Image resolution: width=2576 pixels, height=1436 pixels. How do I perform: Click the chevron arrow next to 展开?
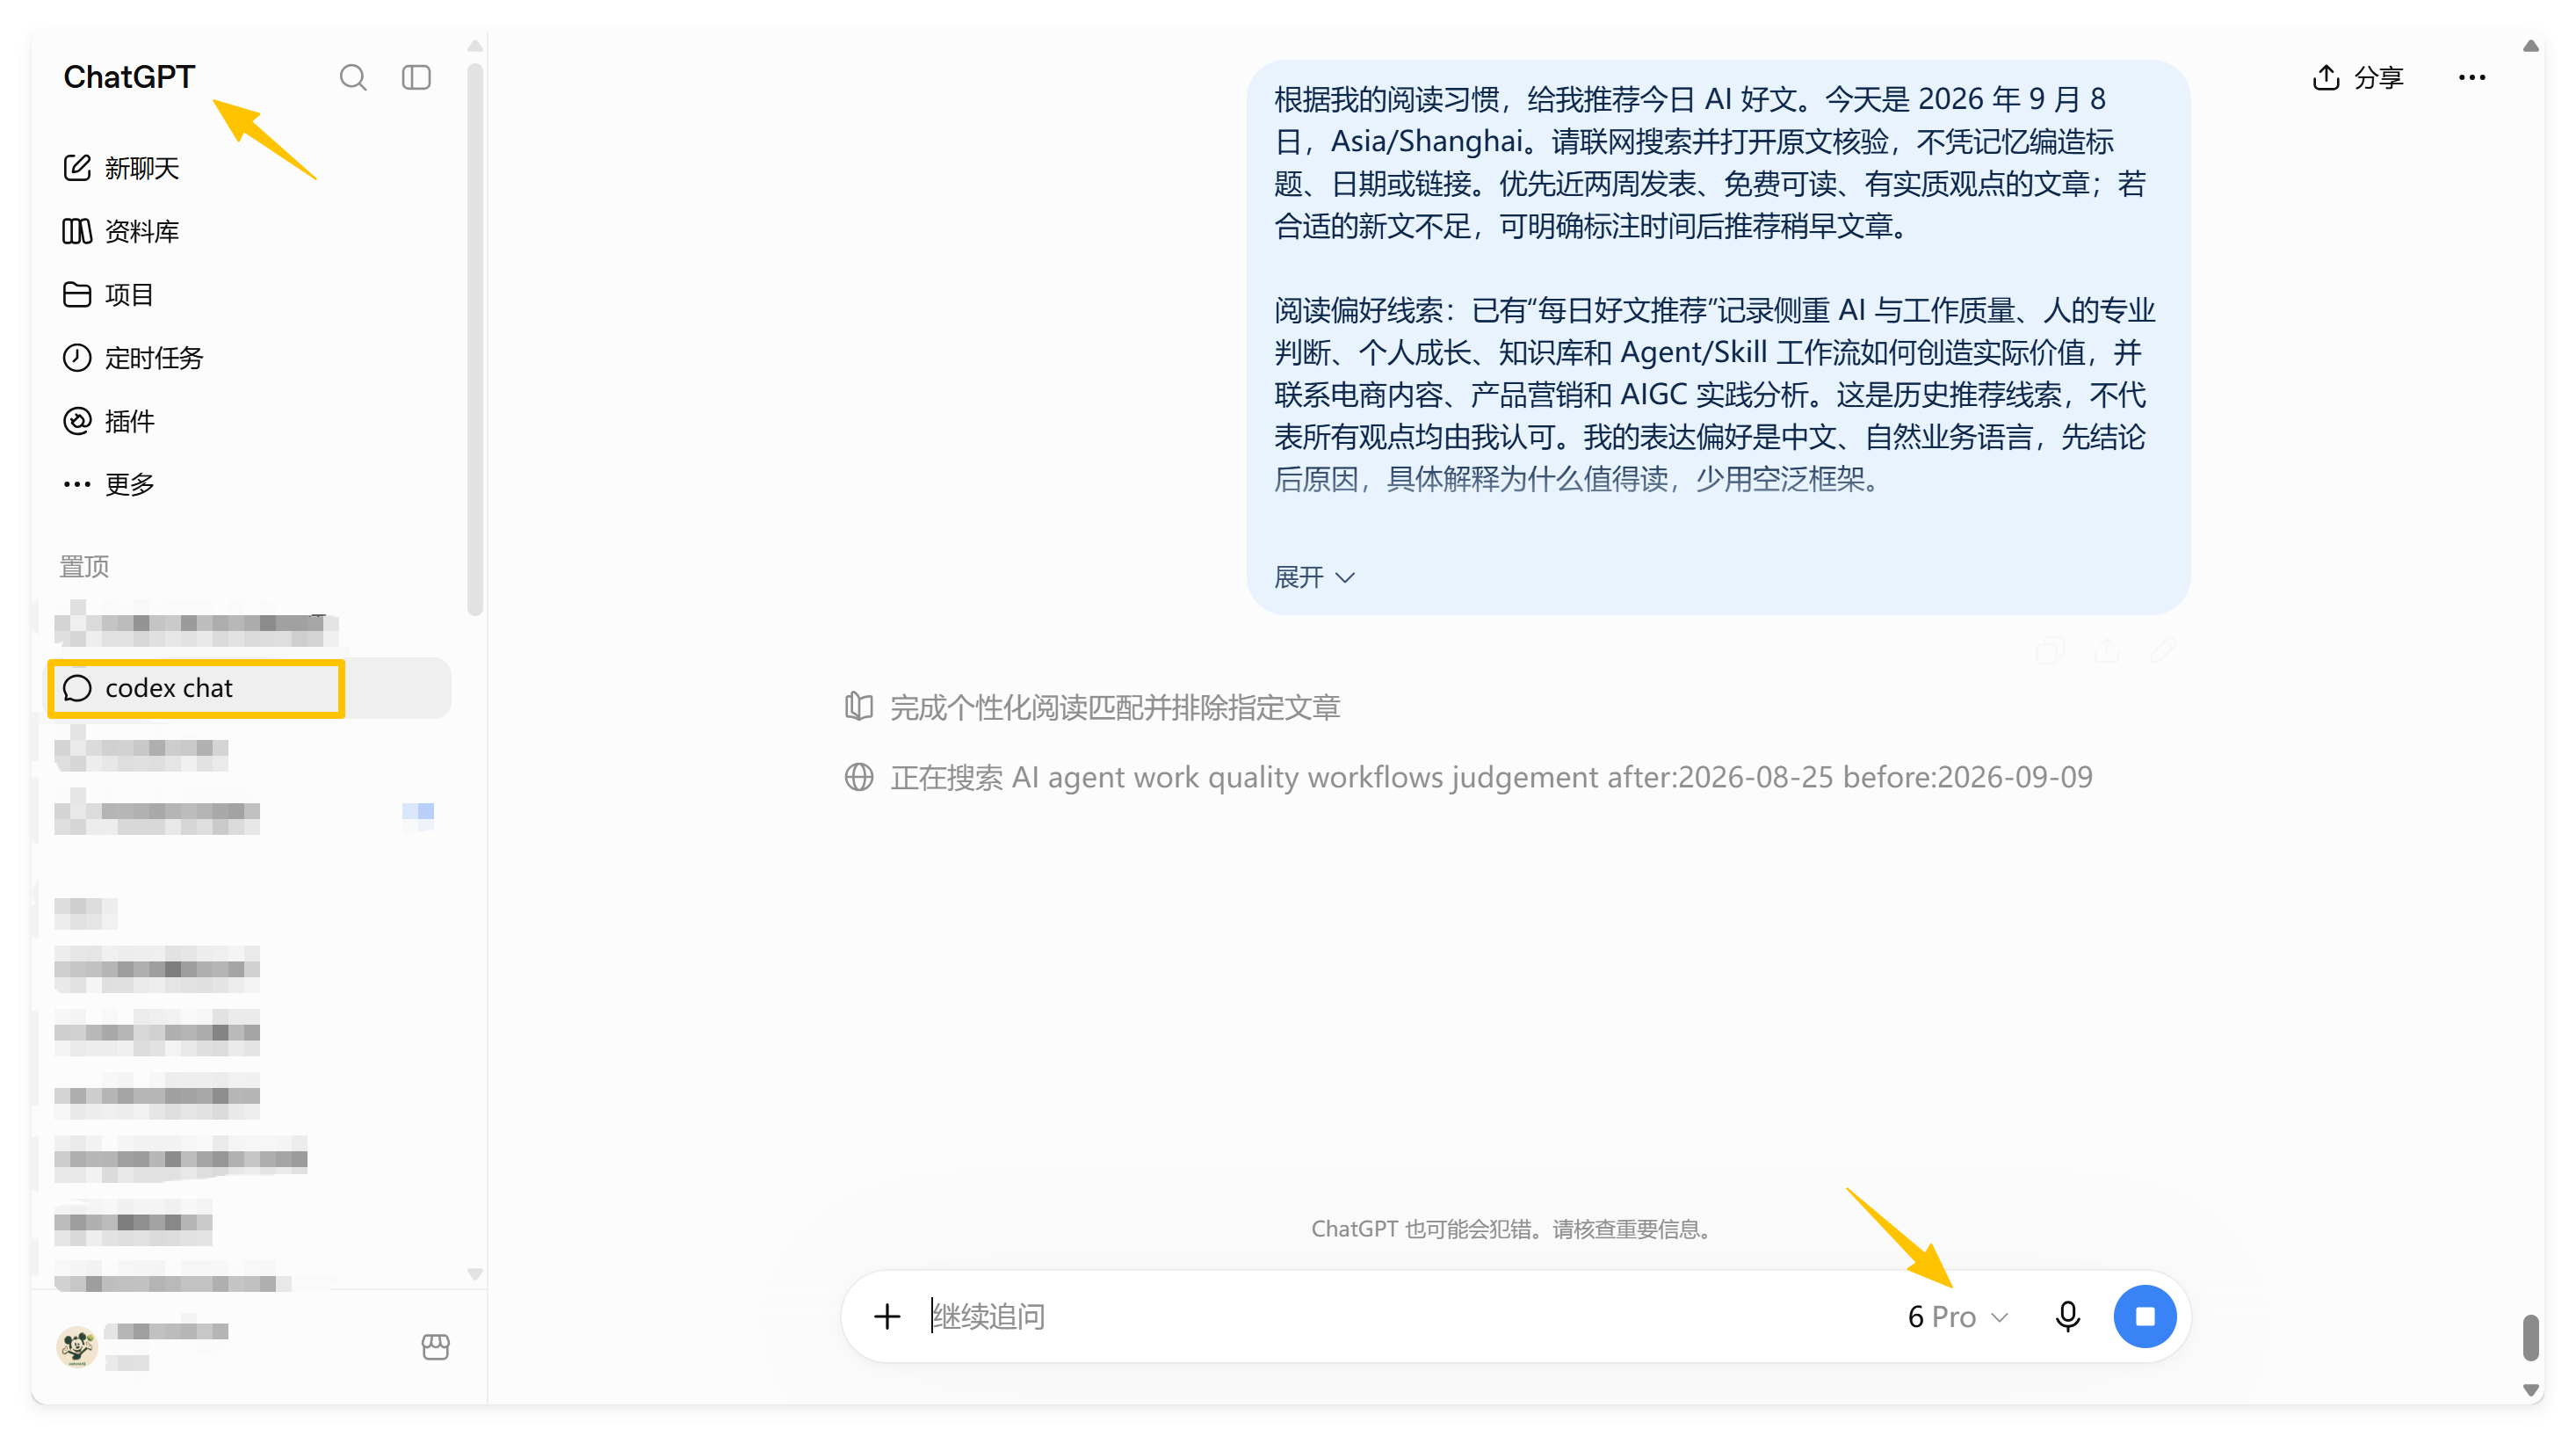(x=1345, y=577)
